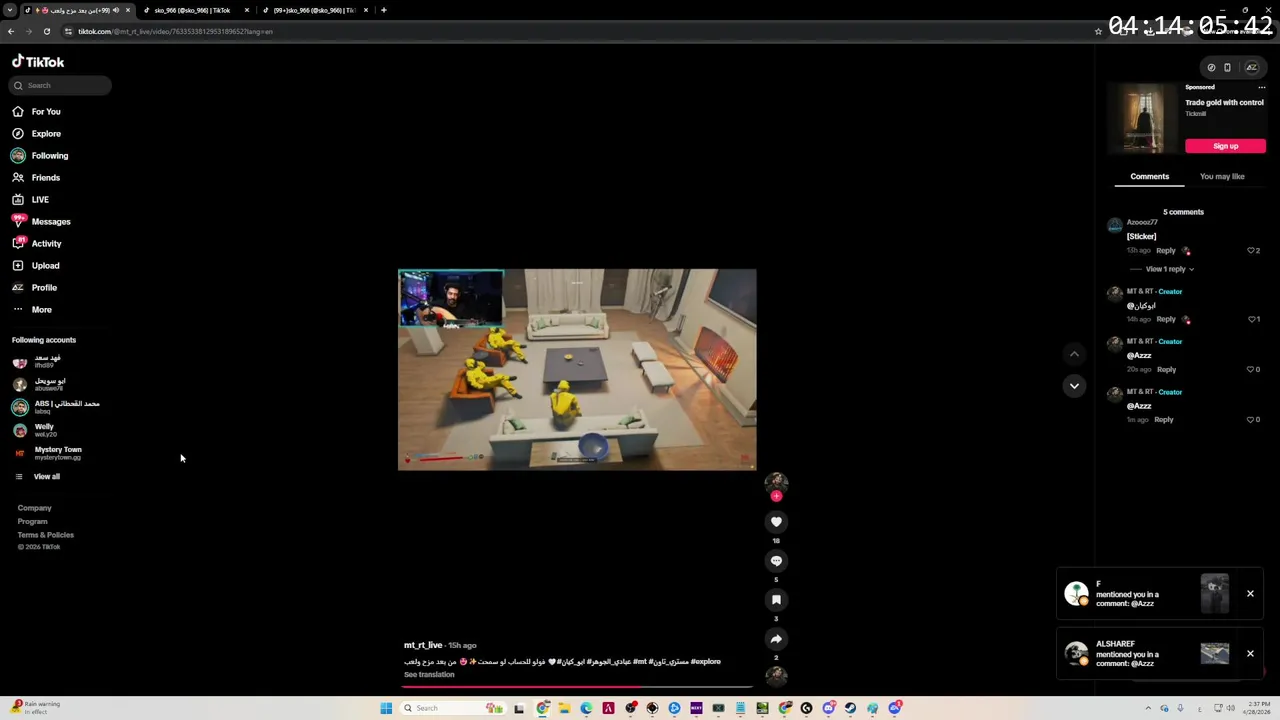Like the MT & RT comment posted 20s ago

click(1250, 370)
